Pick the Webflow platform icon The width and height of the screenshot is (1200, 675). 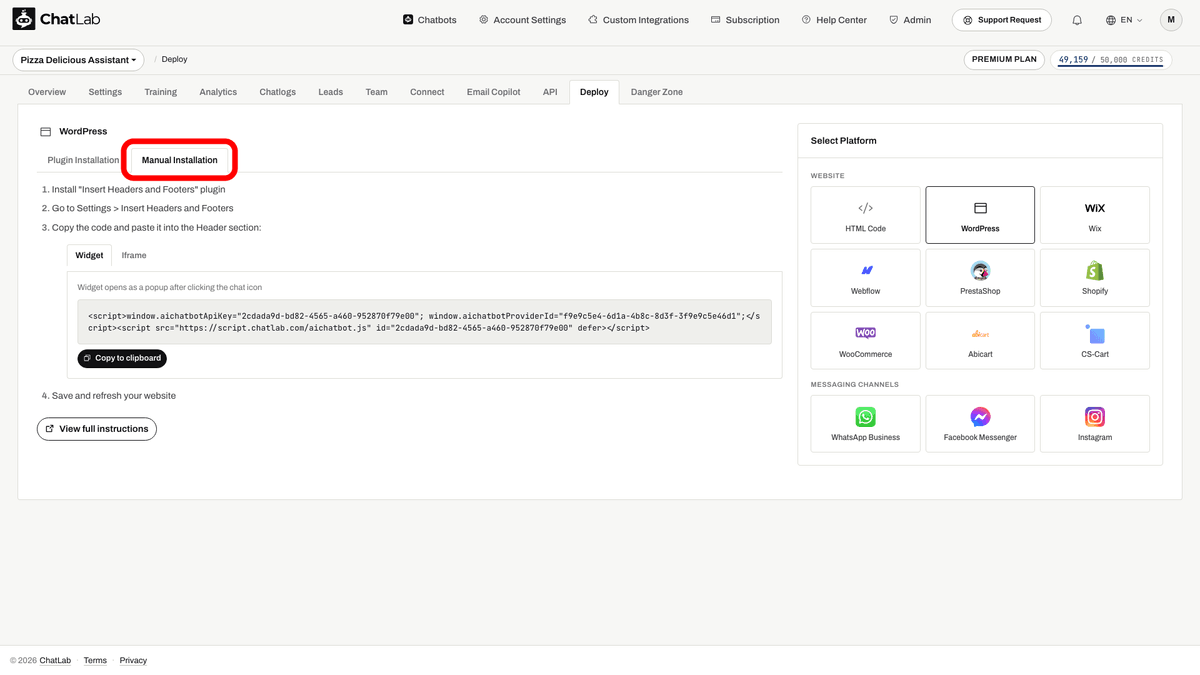pos(865,271)
